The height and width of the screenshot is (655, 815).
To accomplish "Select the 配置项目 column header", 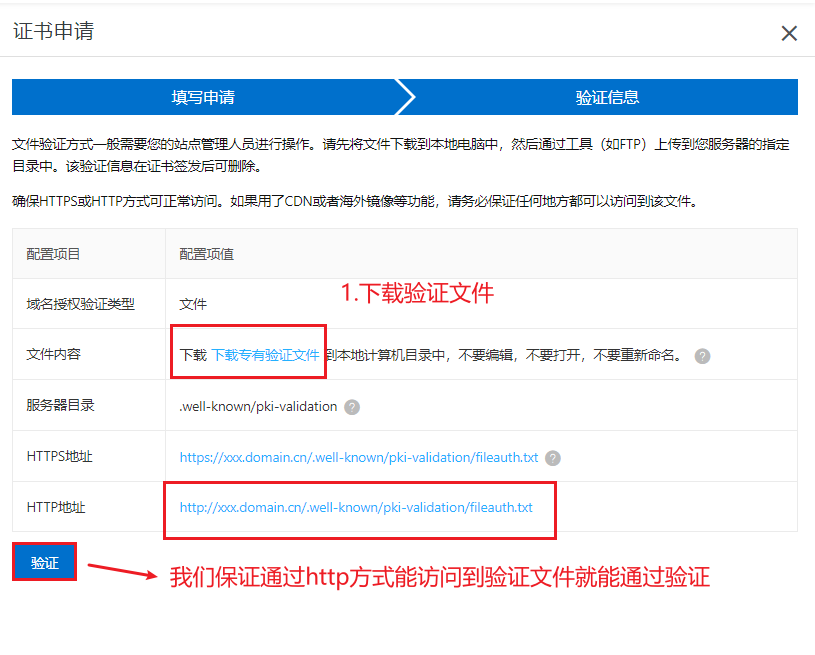I will pos(53,254).
